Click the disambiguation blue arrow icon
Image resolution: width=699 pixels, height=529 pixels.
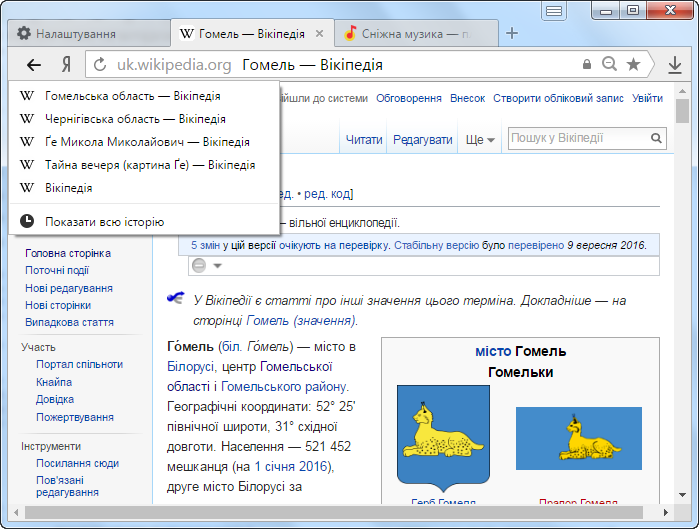176,297
